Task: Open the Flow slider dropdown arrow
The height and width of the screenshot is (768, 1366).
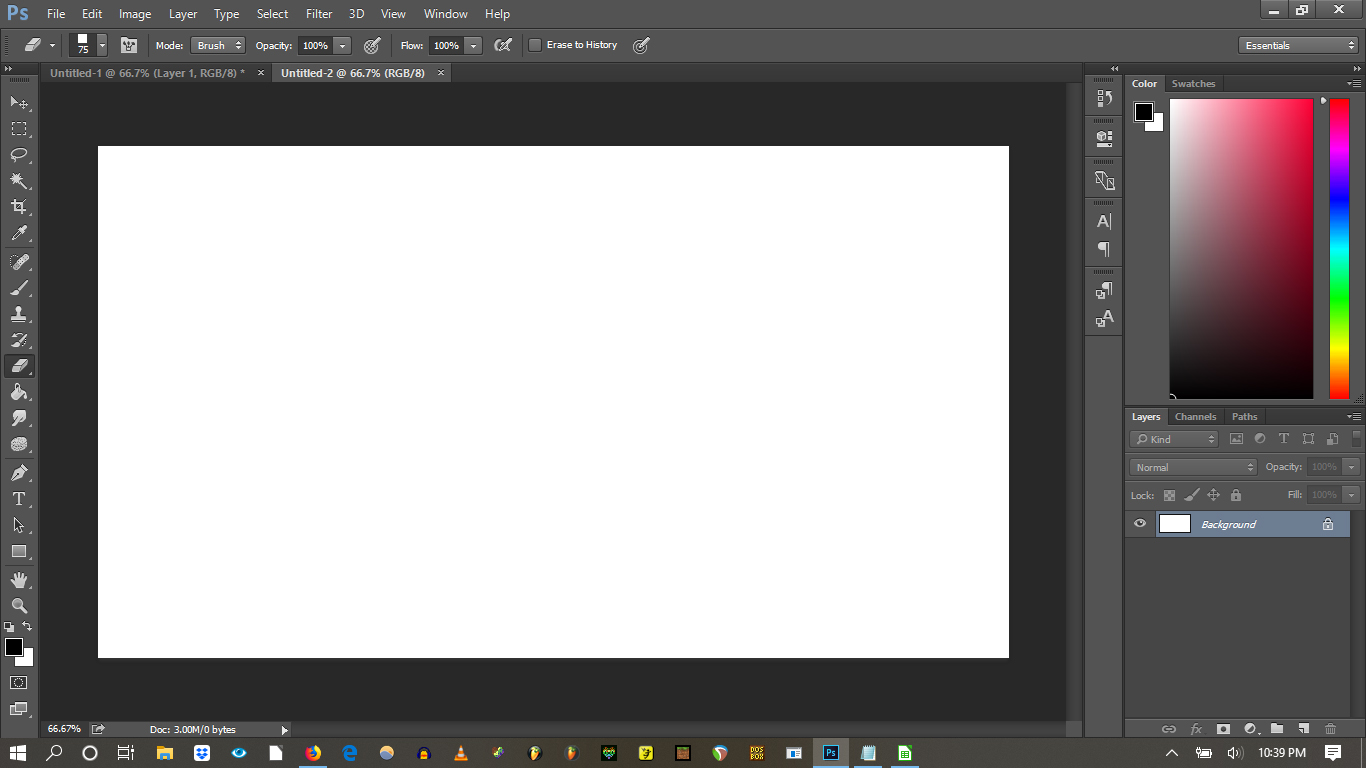Action: pos(473,45)
